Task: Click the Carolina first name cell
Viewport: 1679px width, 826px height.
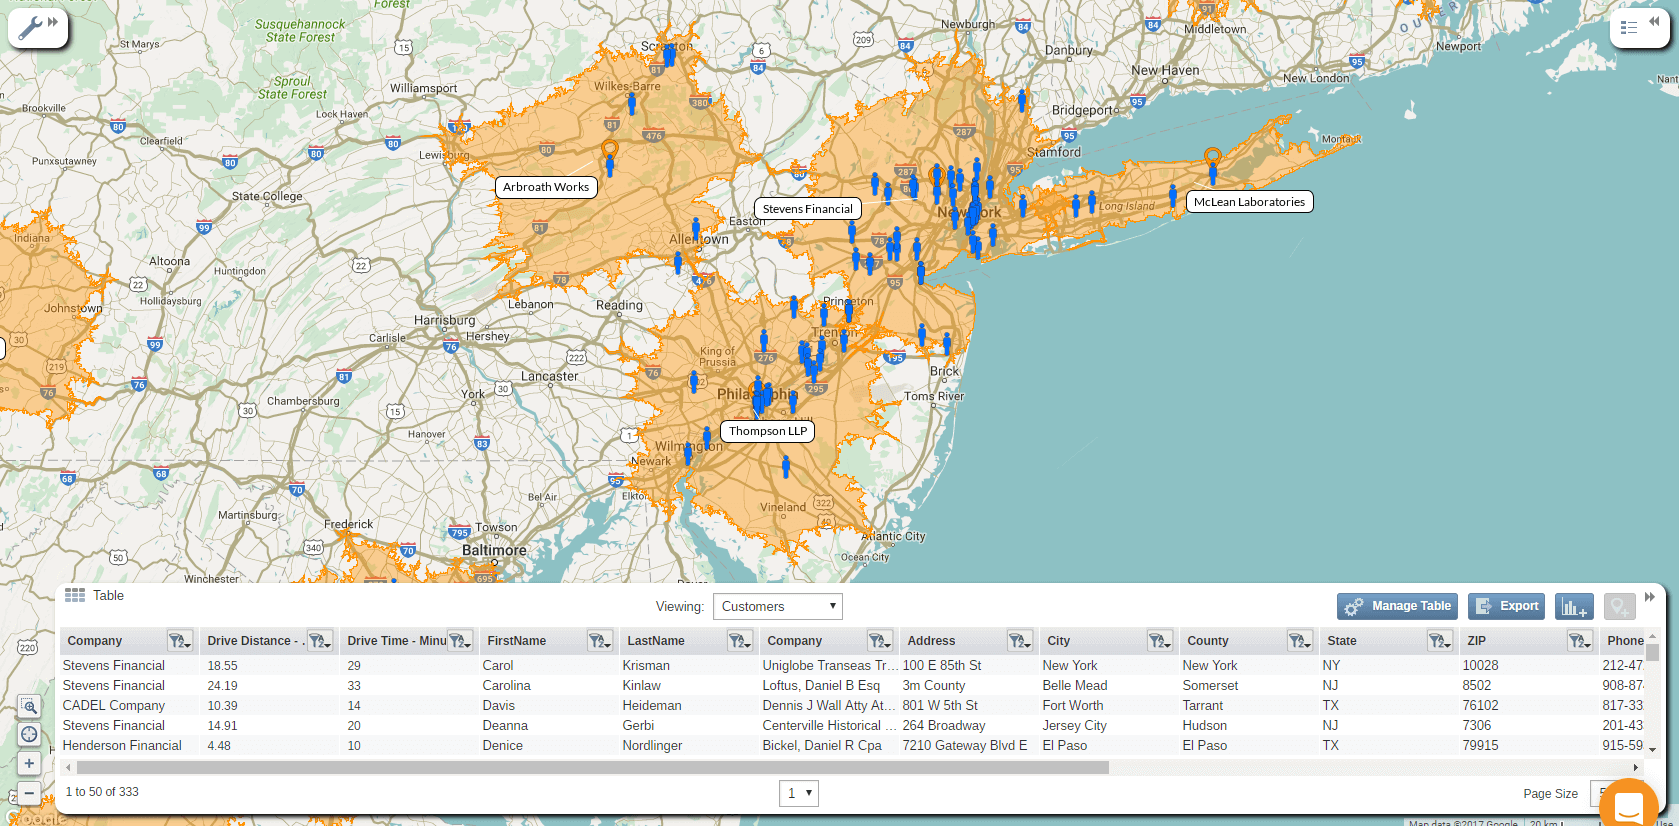Action: [x=506, y=685]
